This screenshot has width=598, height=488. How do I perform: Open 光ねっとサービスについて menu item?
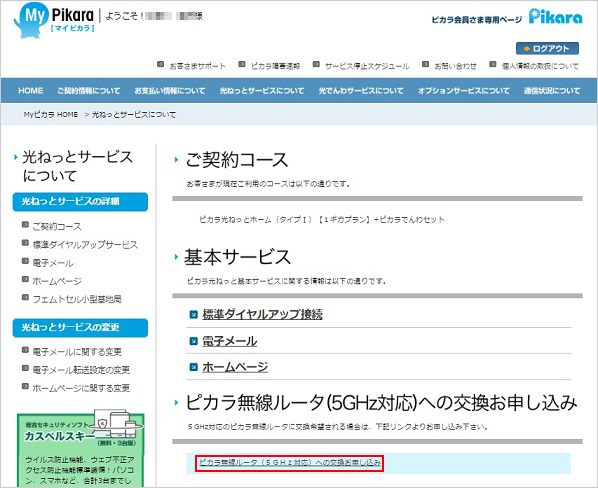tap(262, 91)
